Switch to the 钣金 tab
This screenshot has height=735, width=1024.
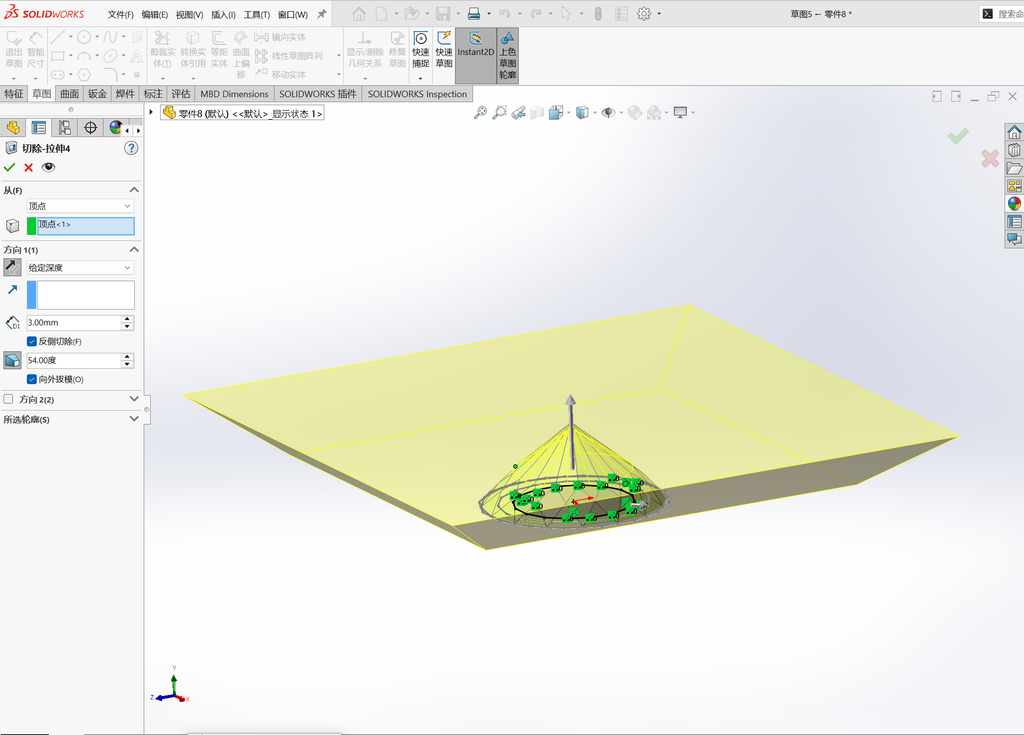click(97, 93)
